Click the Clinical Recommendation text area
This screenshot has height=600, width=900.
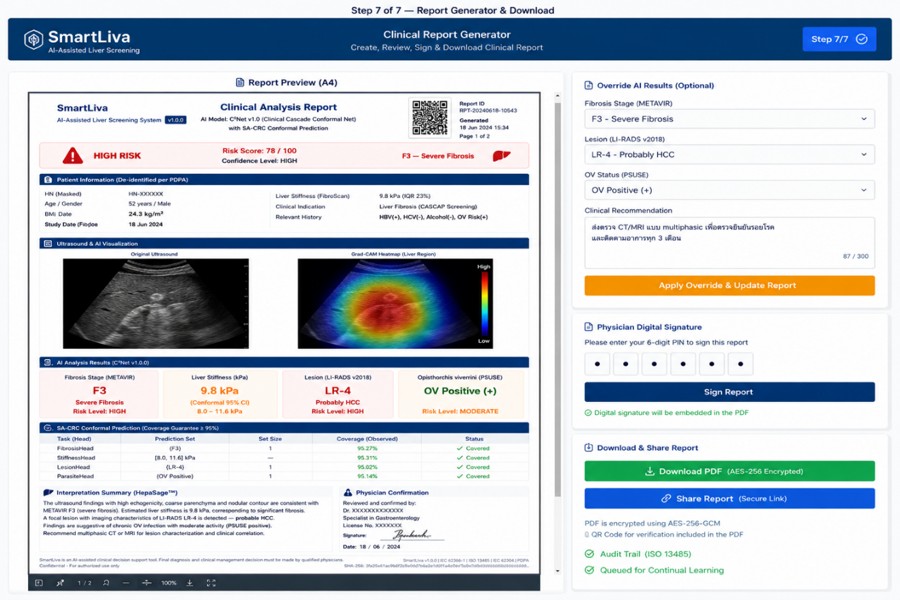(x=730, y=243)
